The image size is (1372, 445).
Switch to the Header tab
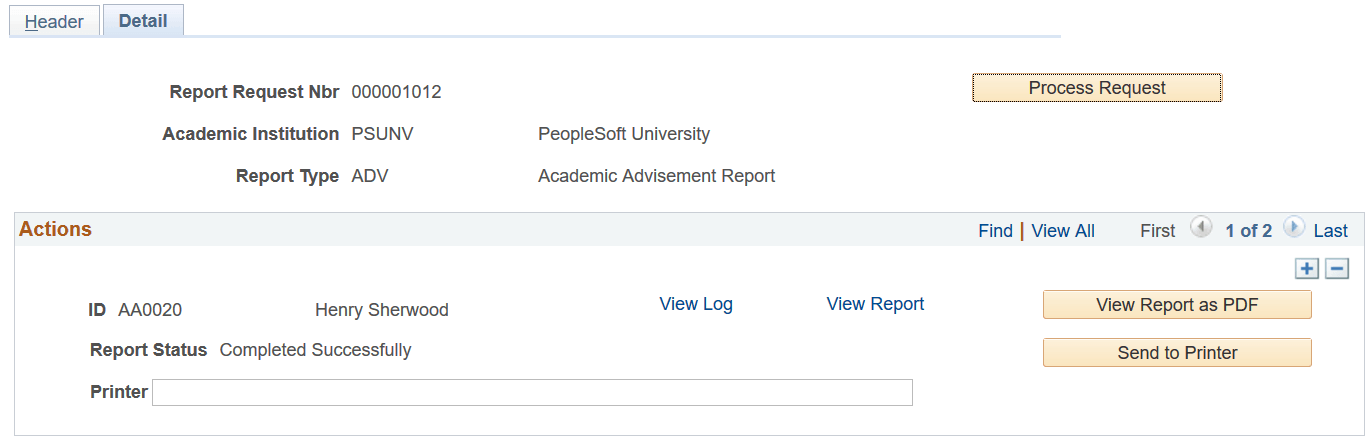55,22
